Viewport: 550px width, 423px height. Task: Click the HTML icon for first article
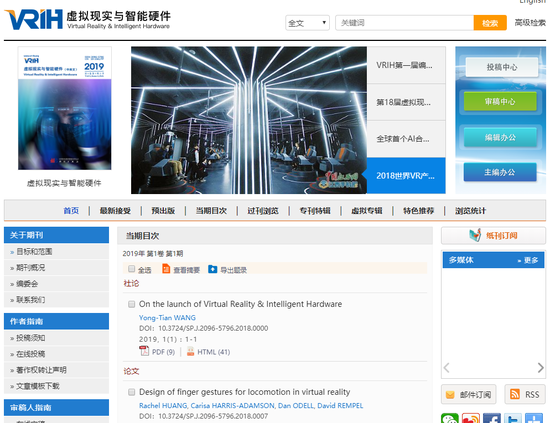coord(190,351)
